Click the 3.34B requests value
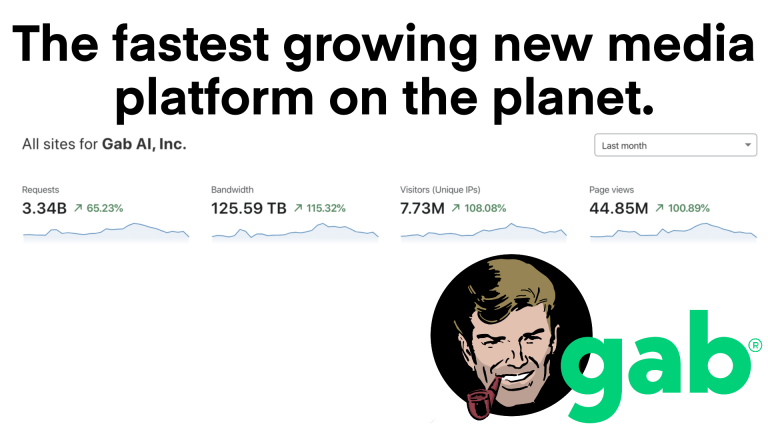The width and height of the screenshot is (768, 432). click(x=45, y=208)
